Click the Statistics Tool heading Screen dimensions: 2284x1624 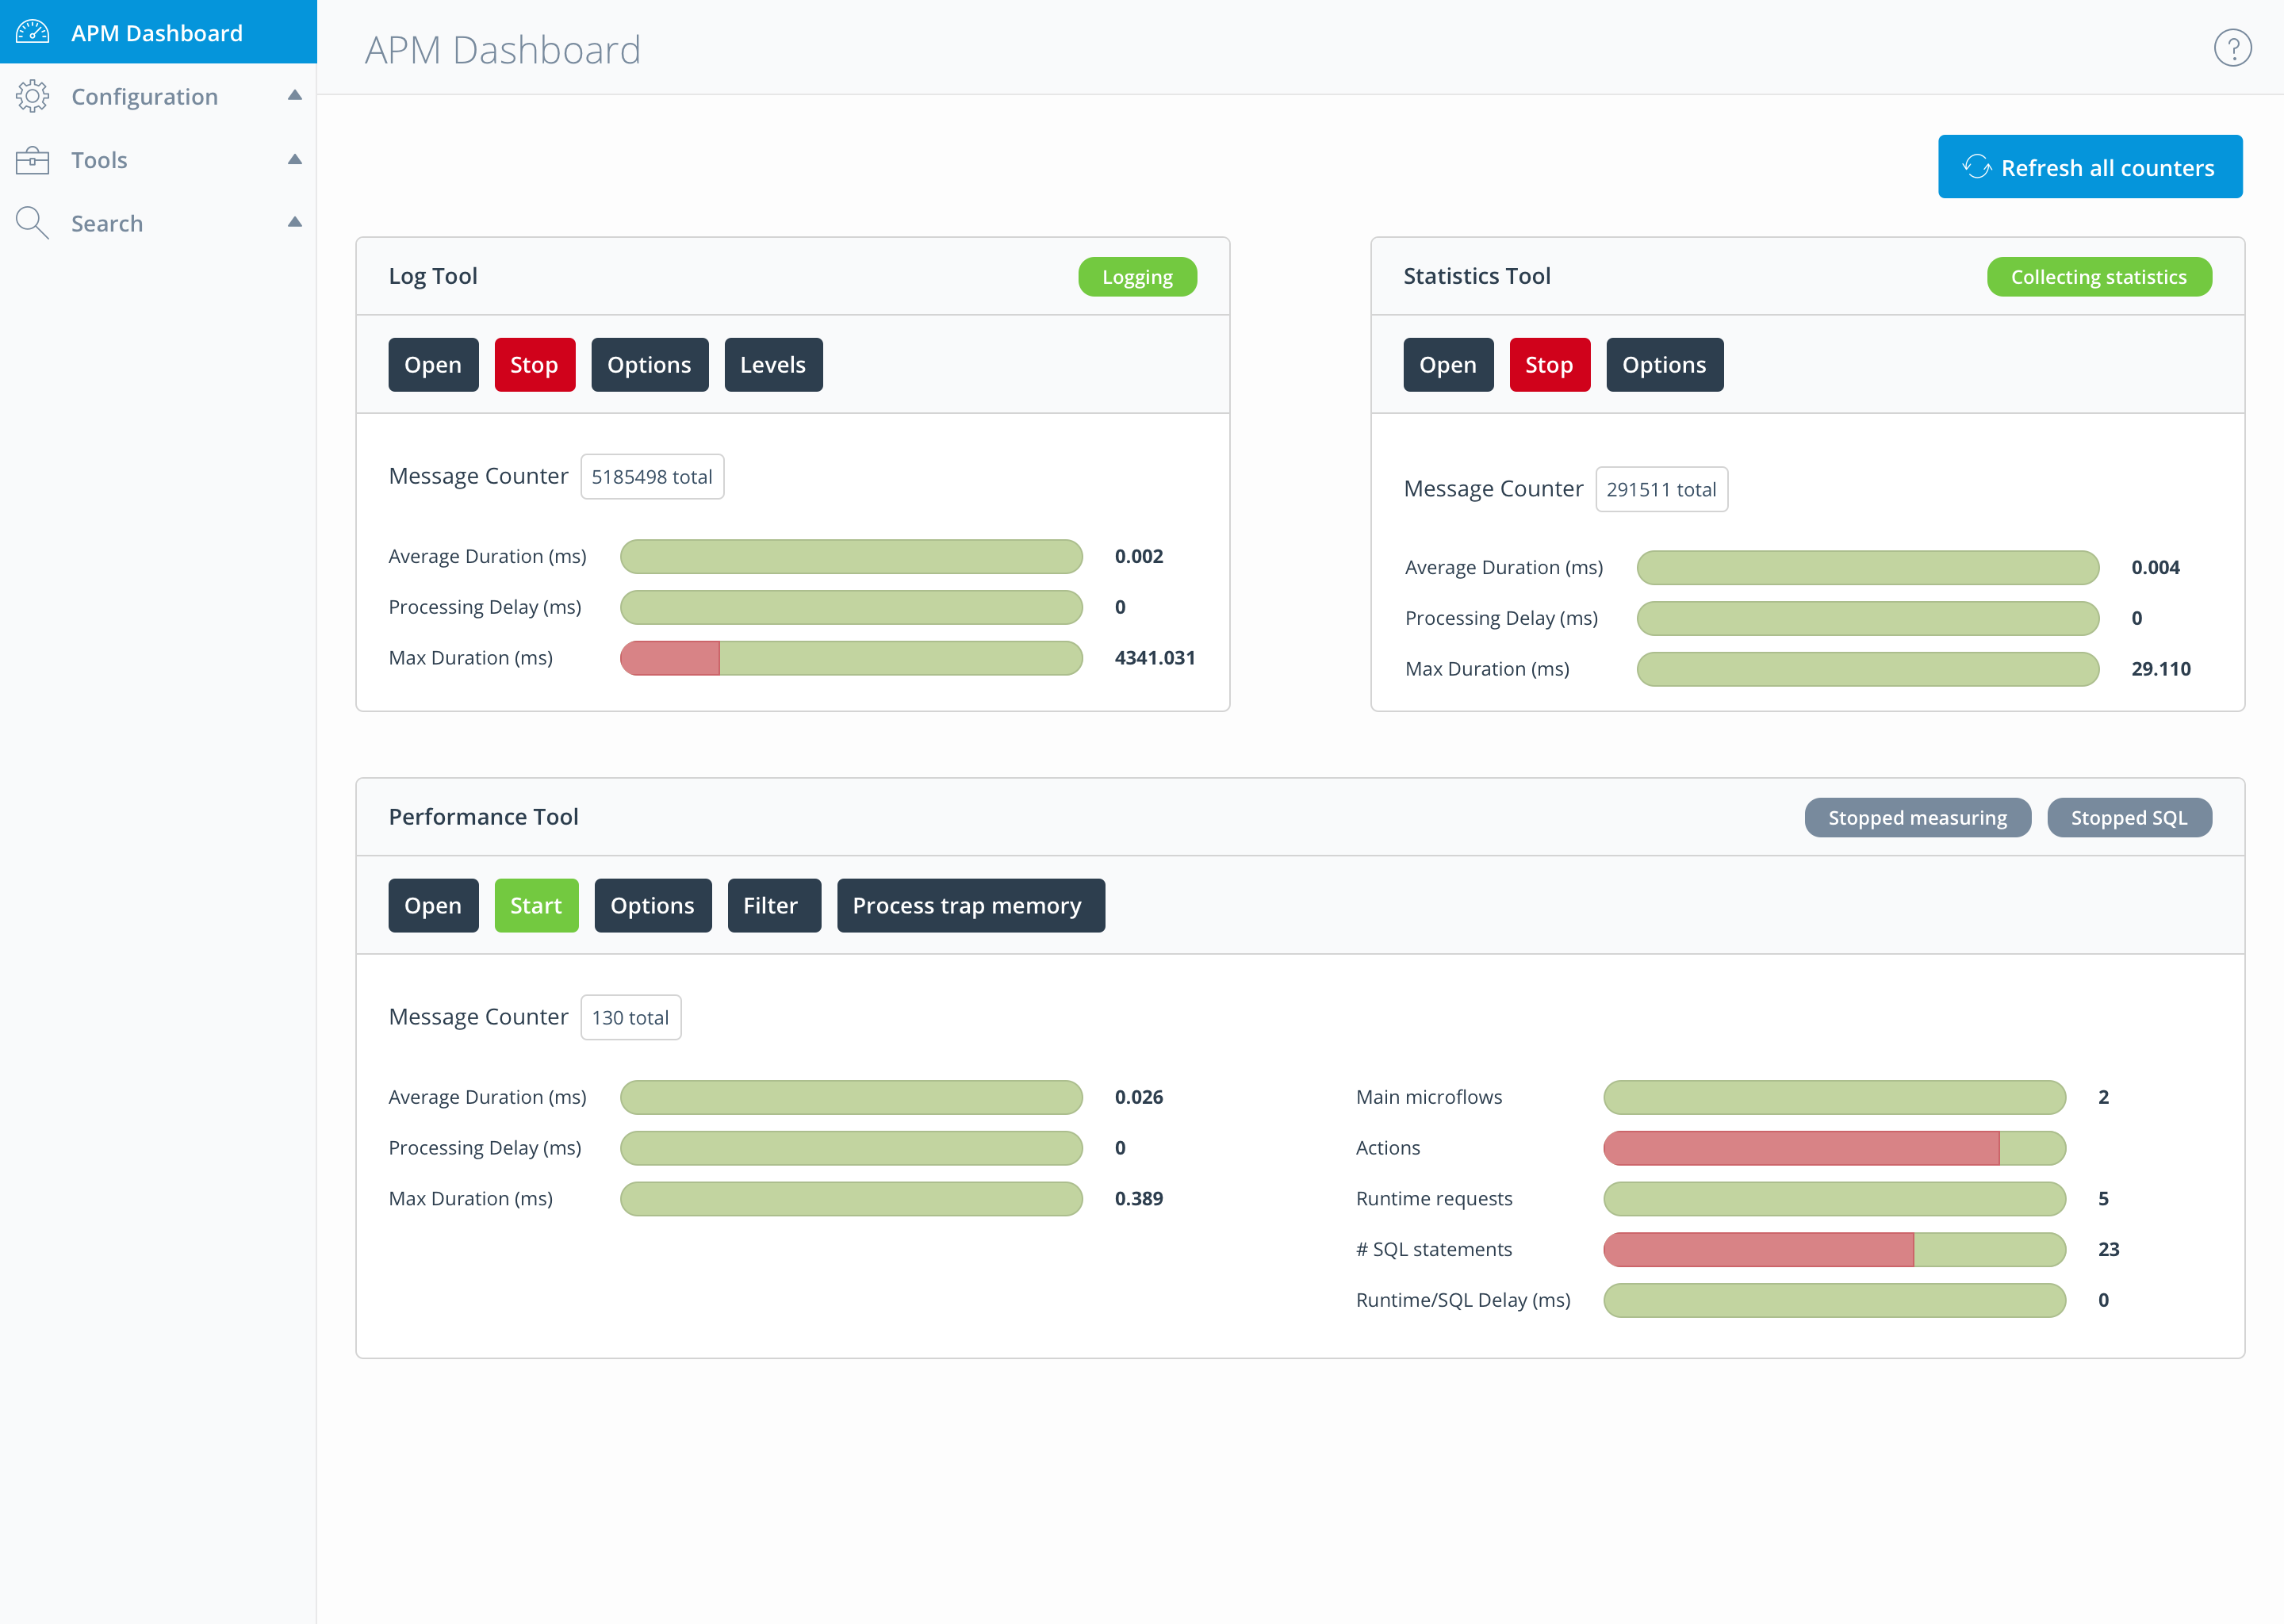point(1477,276)
